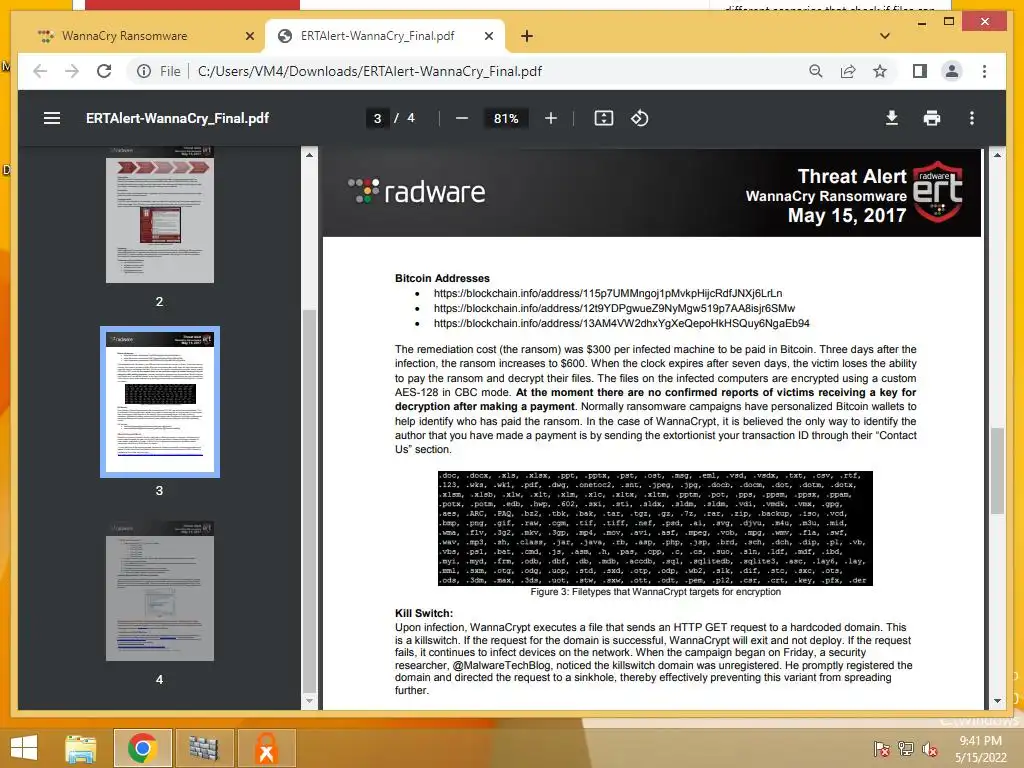Close the WannaCry Ransomware tab
The height and width of the screenshot is (768, 1024).
click(x=249, y=36)
